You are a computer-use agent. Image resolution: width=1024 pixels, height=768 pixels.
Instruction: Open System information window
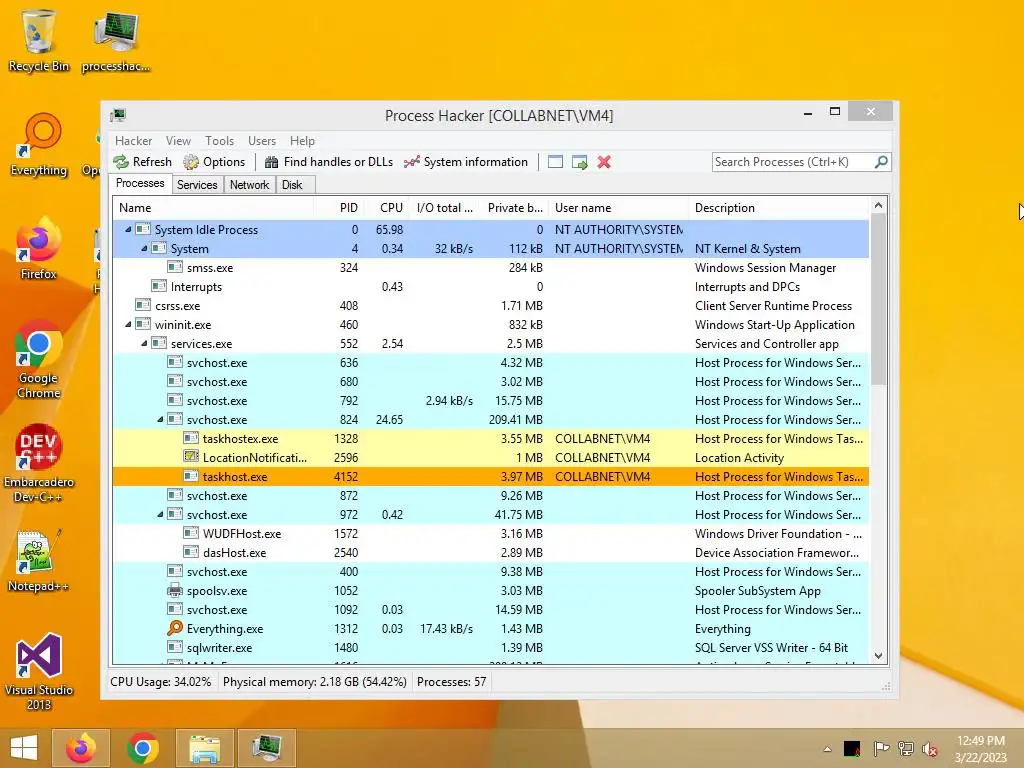click(466, 162)
